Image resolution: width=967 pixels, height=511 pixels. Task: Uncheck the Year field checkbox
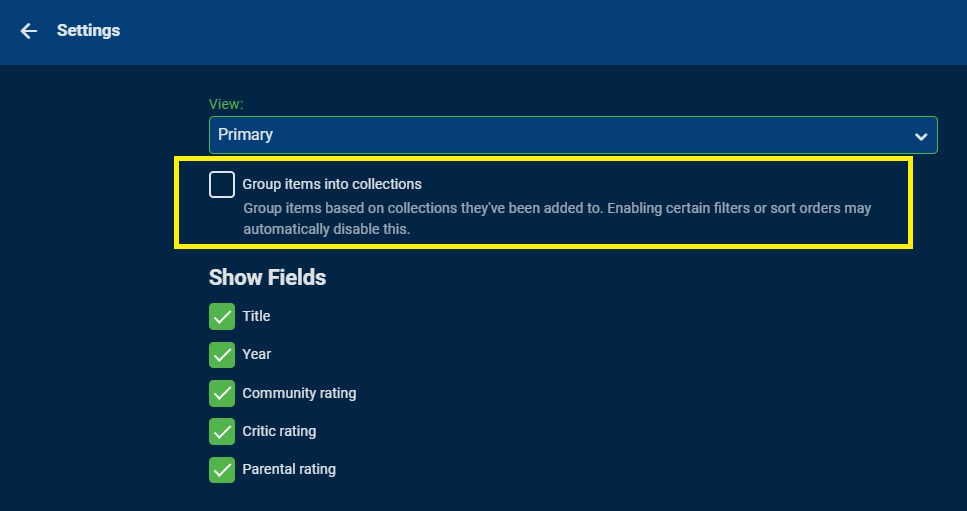point(222,355)
